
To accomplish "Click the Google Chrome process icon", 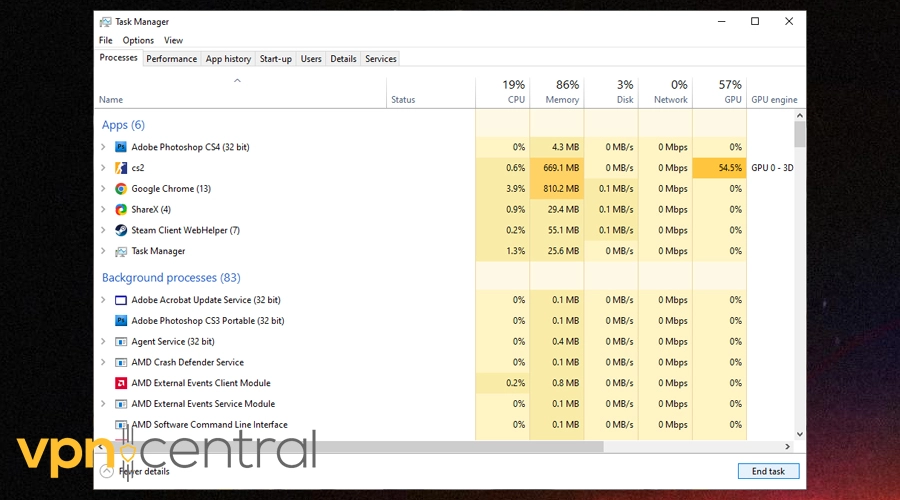I will (x=121, y=188).
